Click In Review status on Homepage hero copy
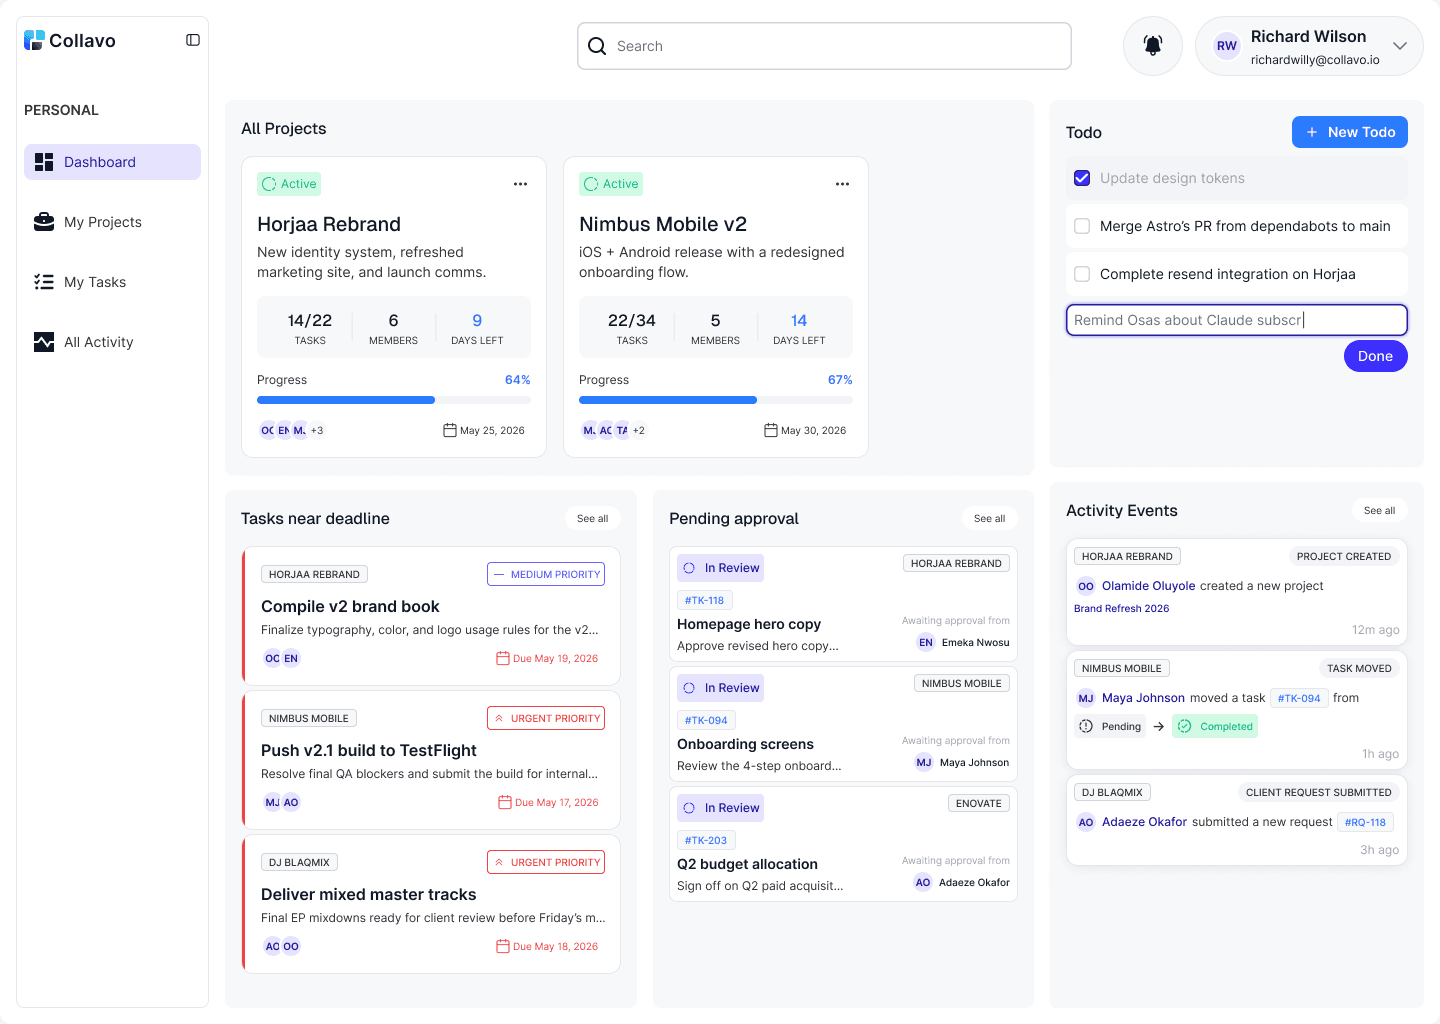1440x1024 pixels. tap(720, 568)
